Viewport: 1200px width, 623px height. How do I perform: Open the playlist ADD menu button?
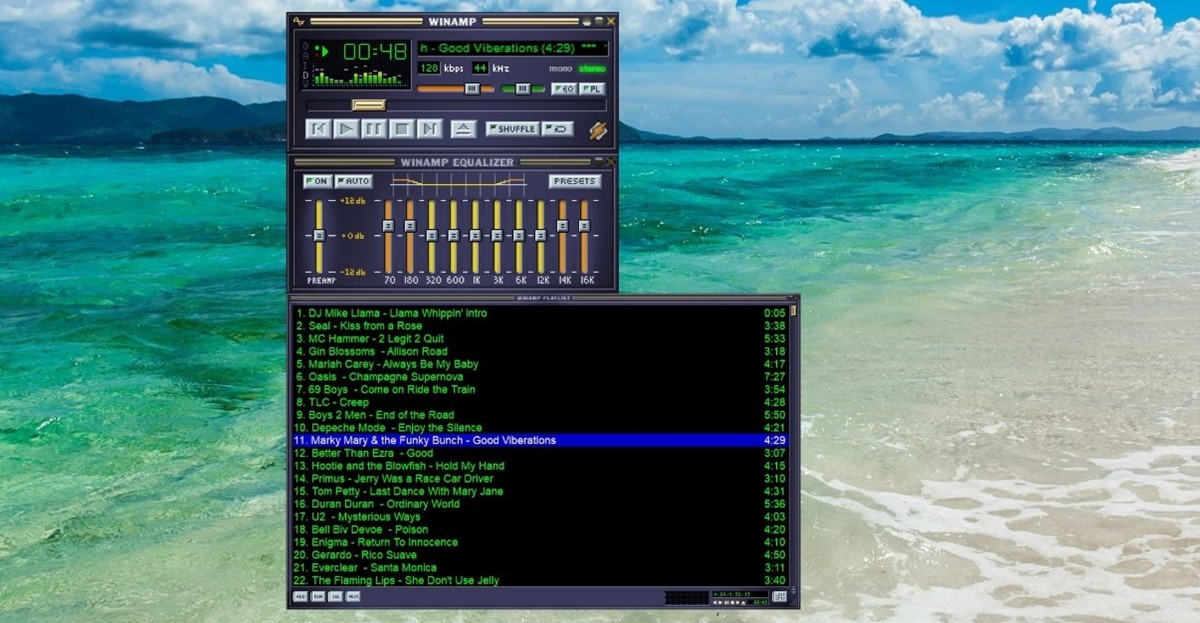300,597
